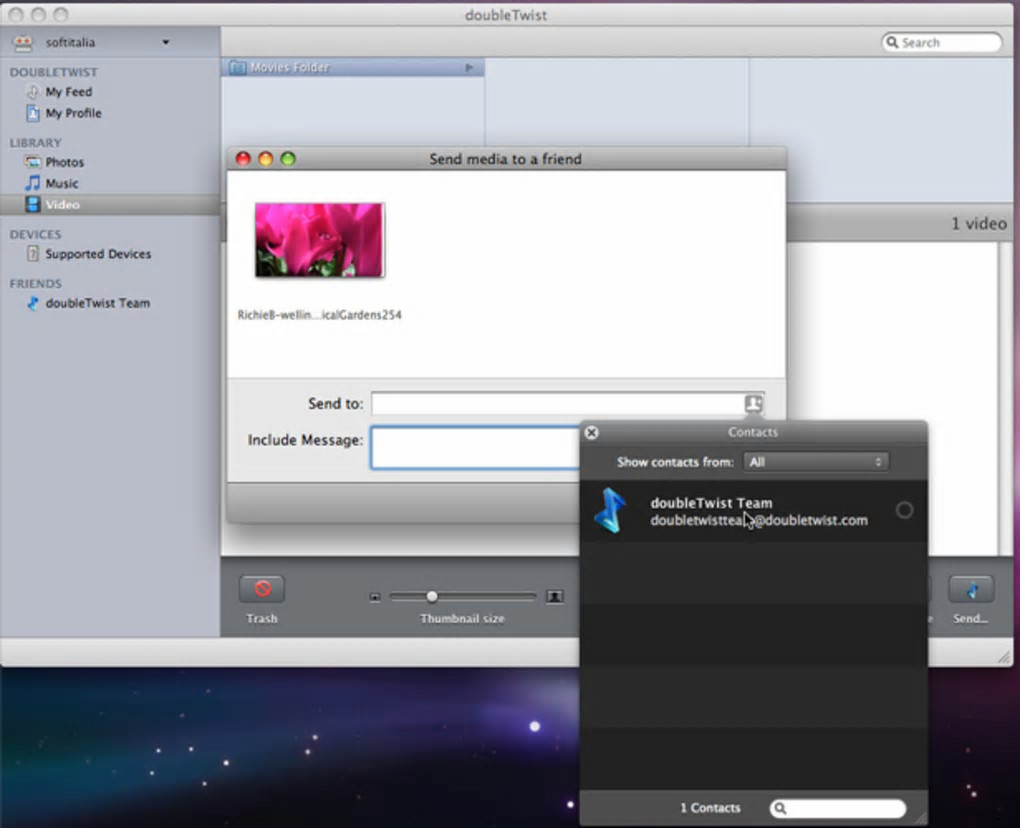Click the Send... button in toolbar
This screenshot has width=1020, height=828.
point(971,589)
